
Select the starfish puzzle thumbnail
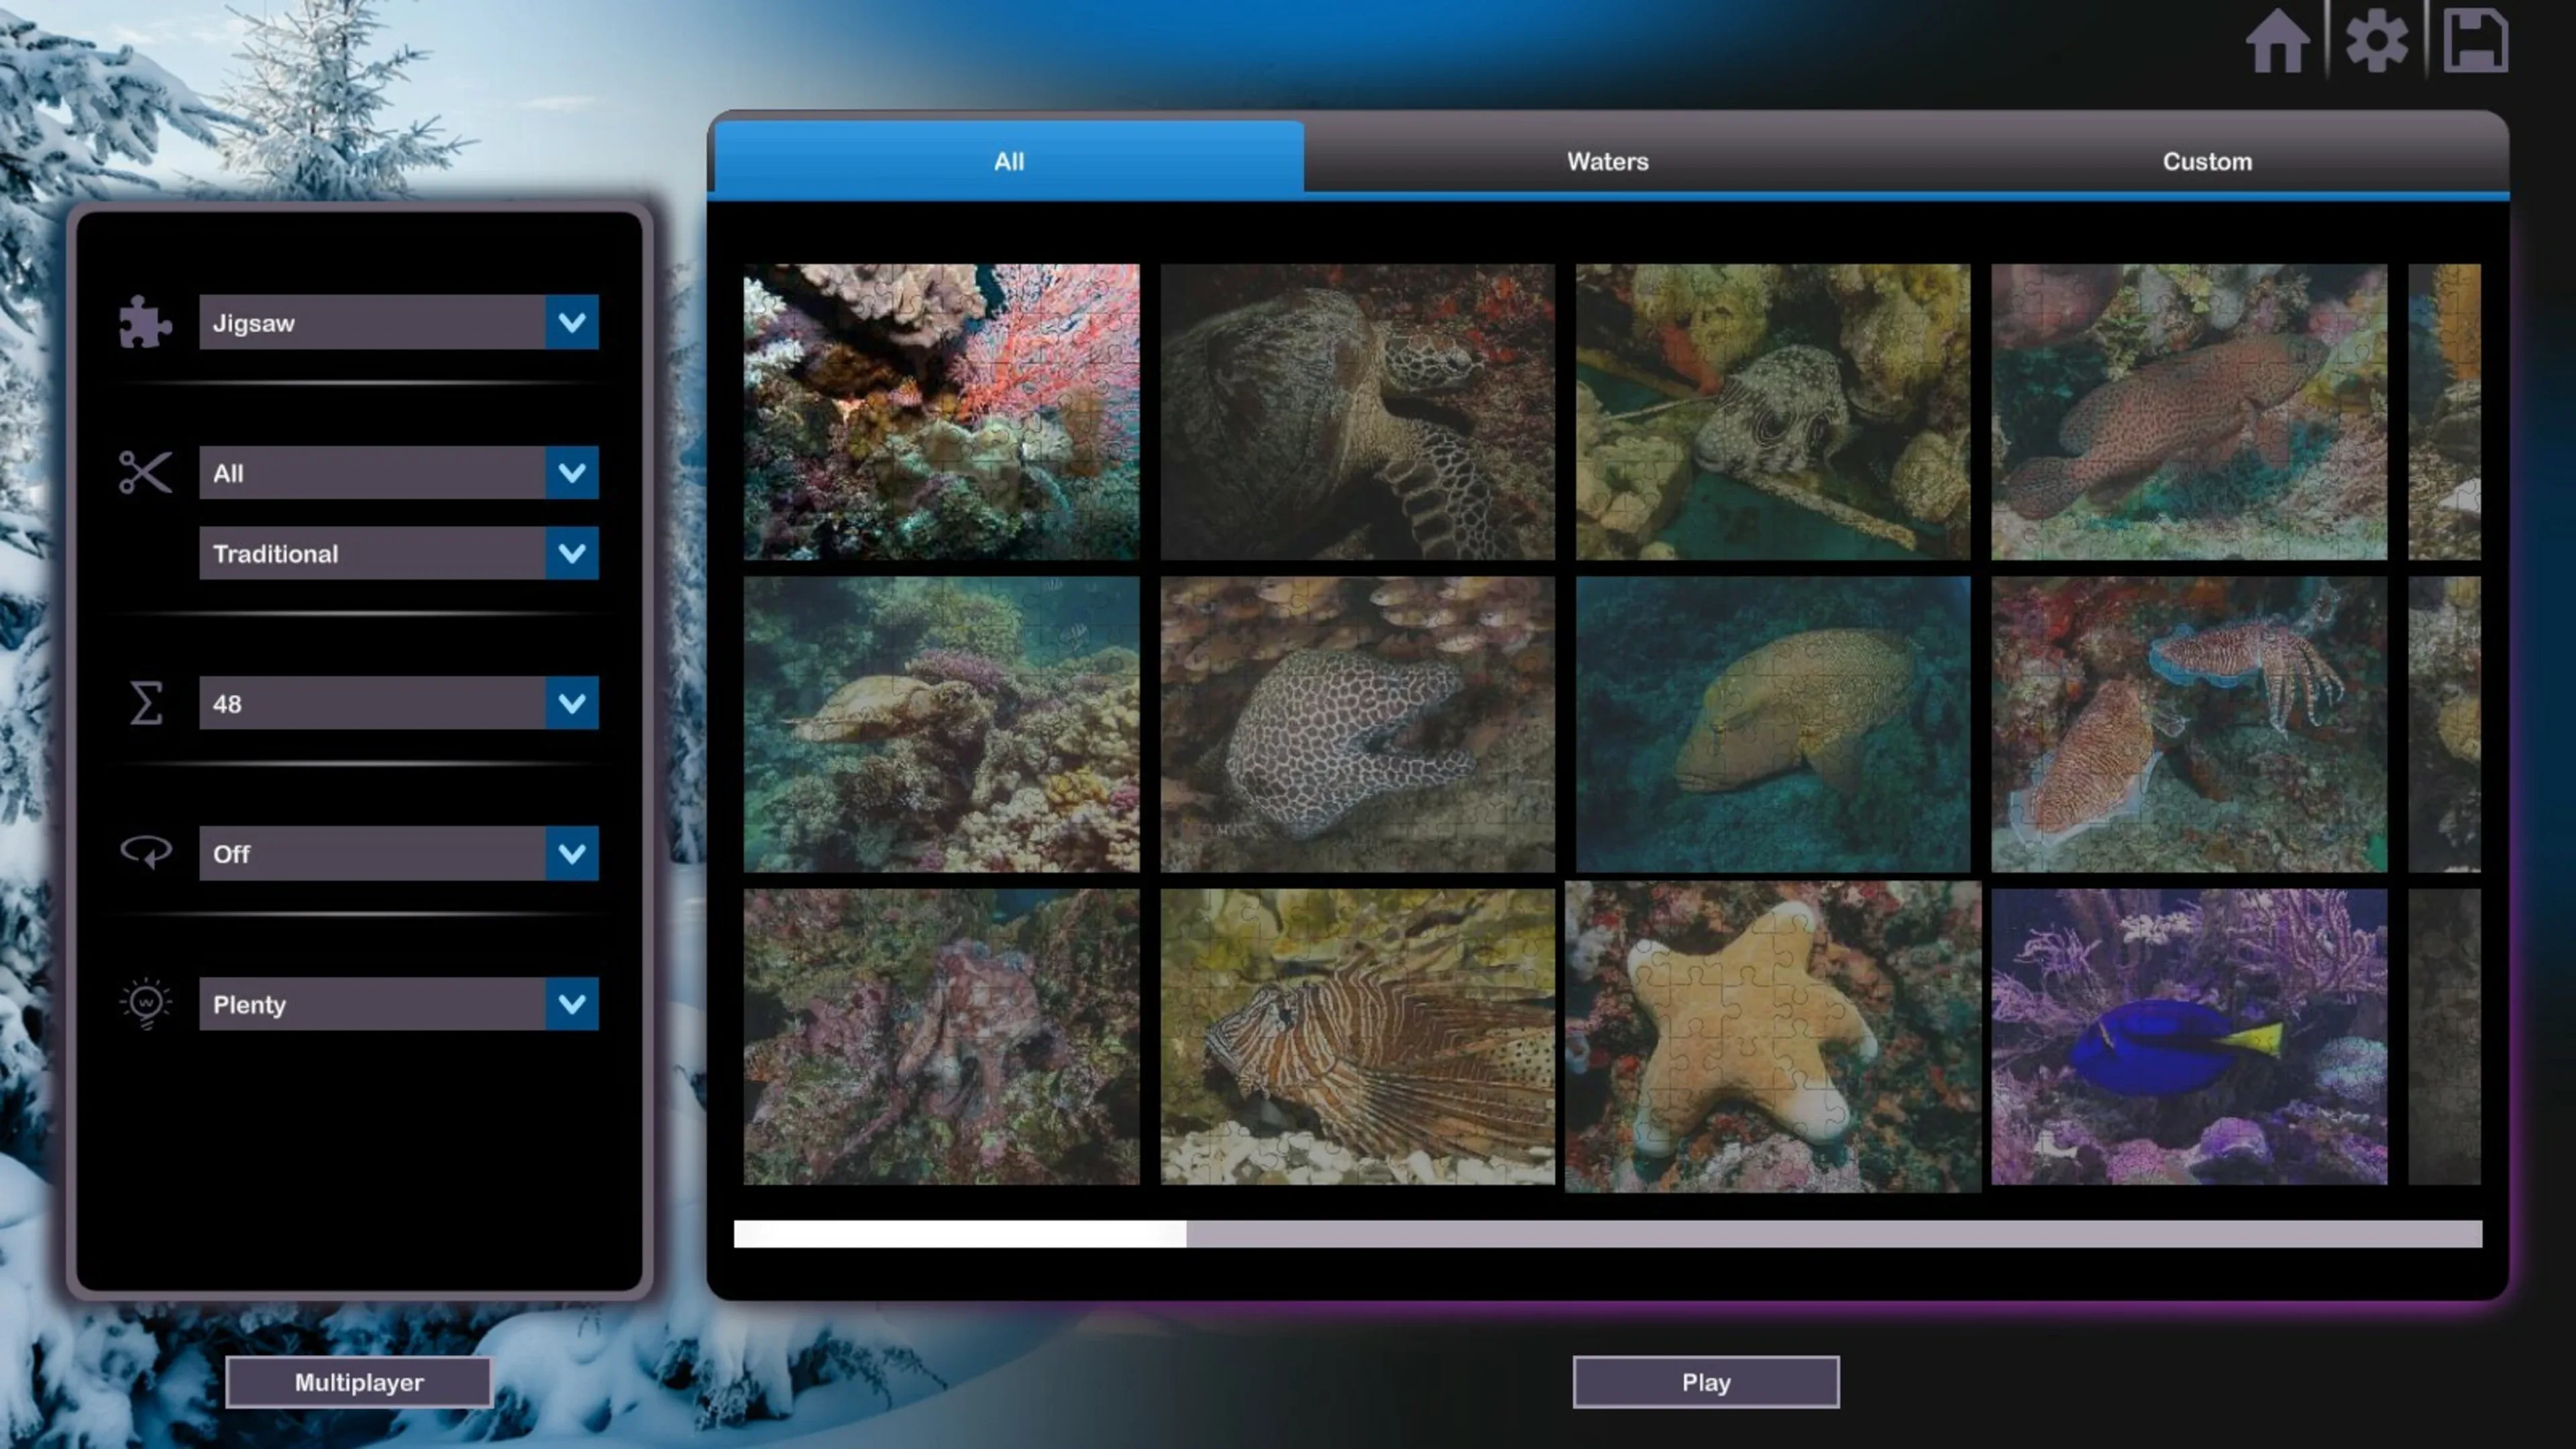pyautogui.click(x=1772, y=1036)
